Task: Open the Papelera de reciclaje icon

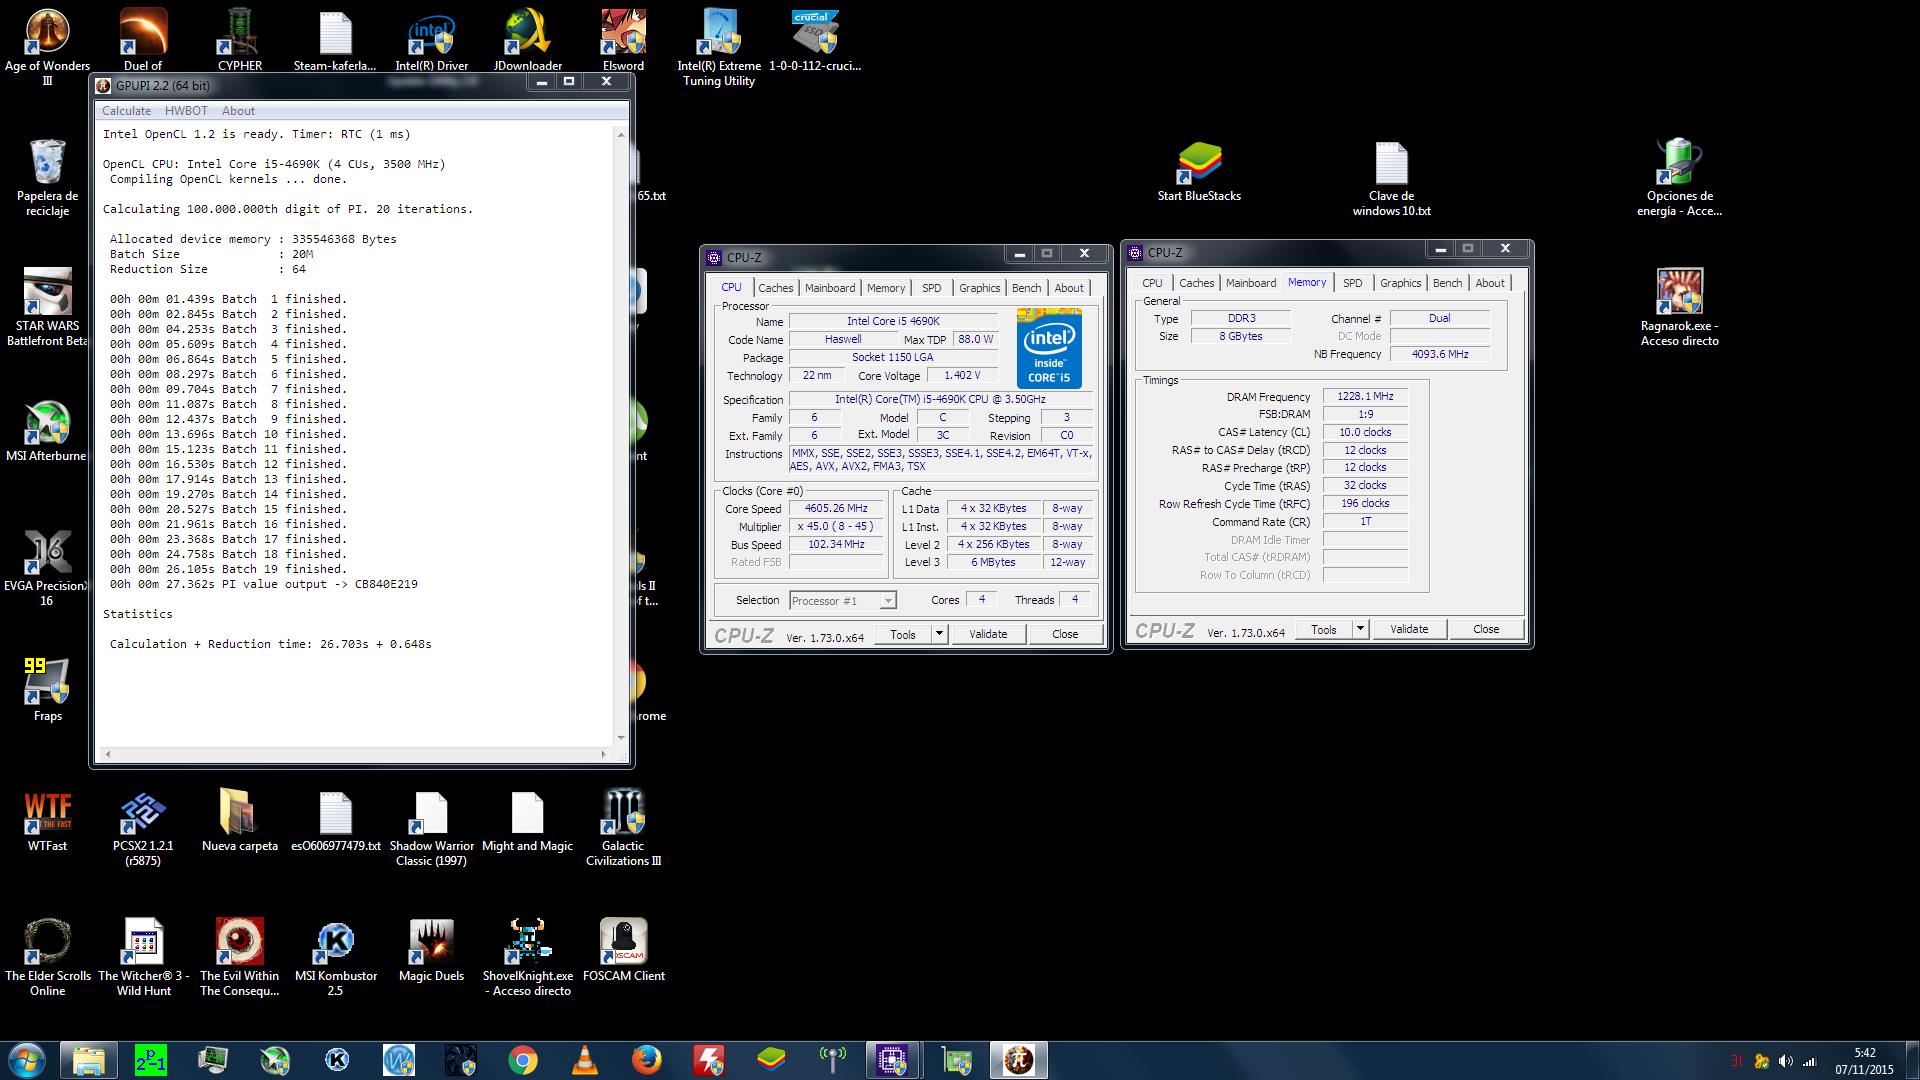Action: [47, 178]
